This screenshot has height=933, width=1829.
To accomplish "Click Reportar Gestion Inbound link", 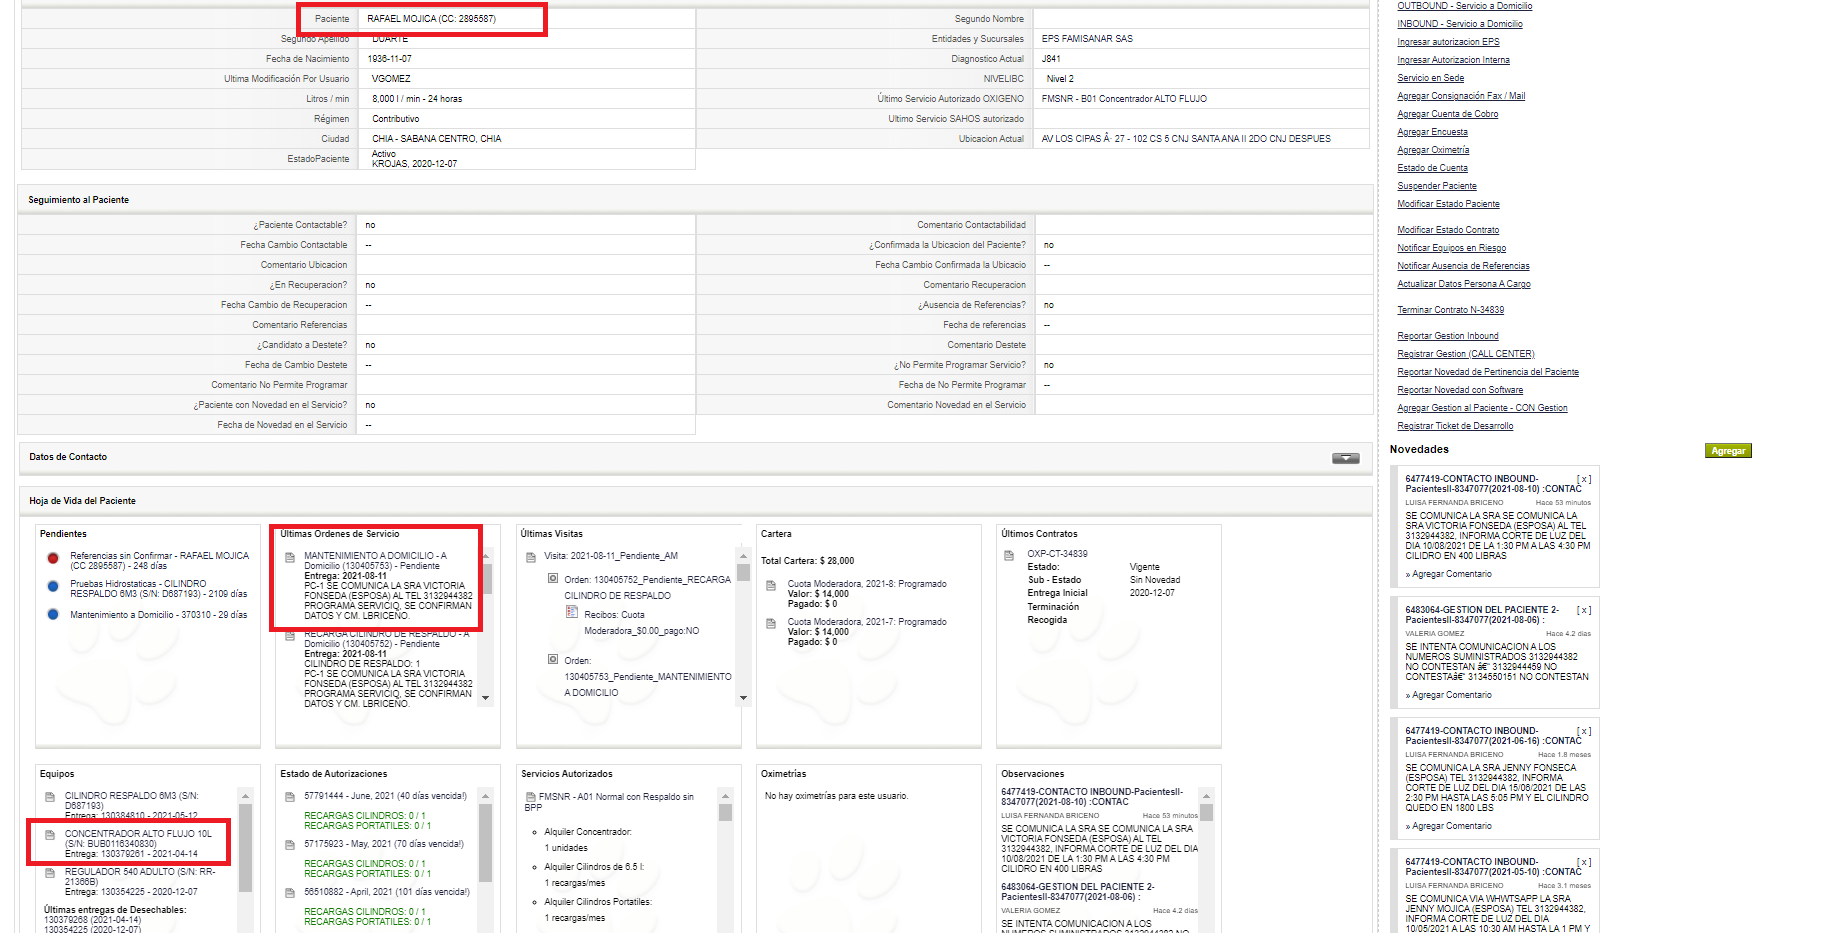I will click(1448, 336).
